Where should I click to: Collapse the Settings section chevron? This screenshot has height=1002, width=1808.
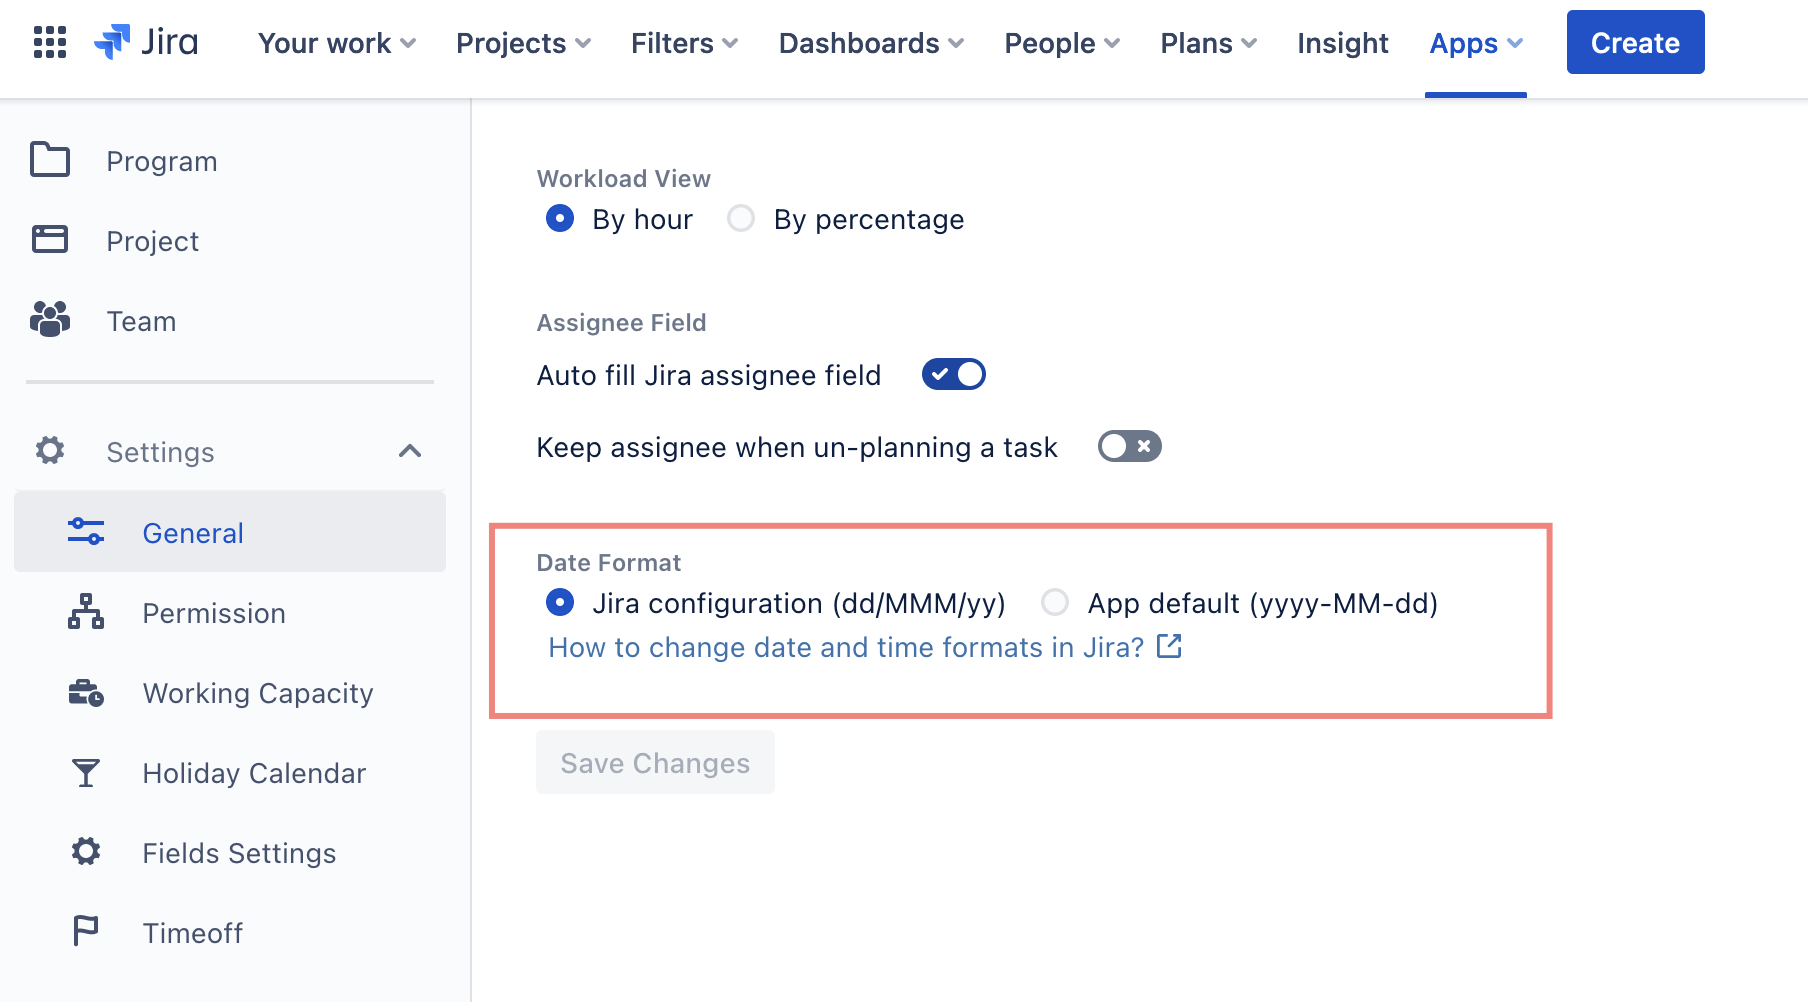coord(410,451)
